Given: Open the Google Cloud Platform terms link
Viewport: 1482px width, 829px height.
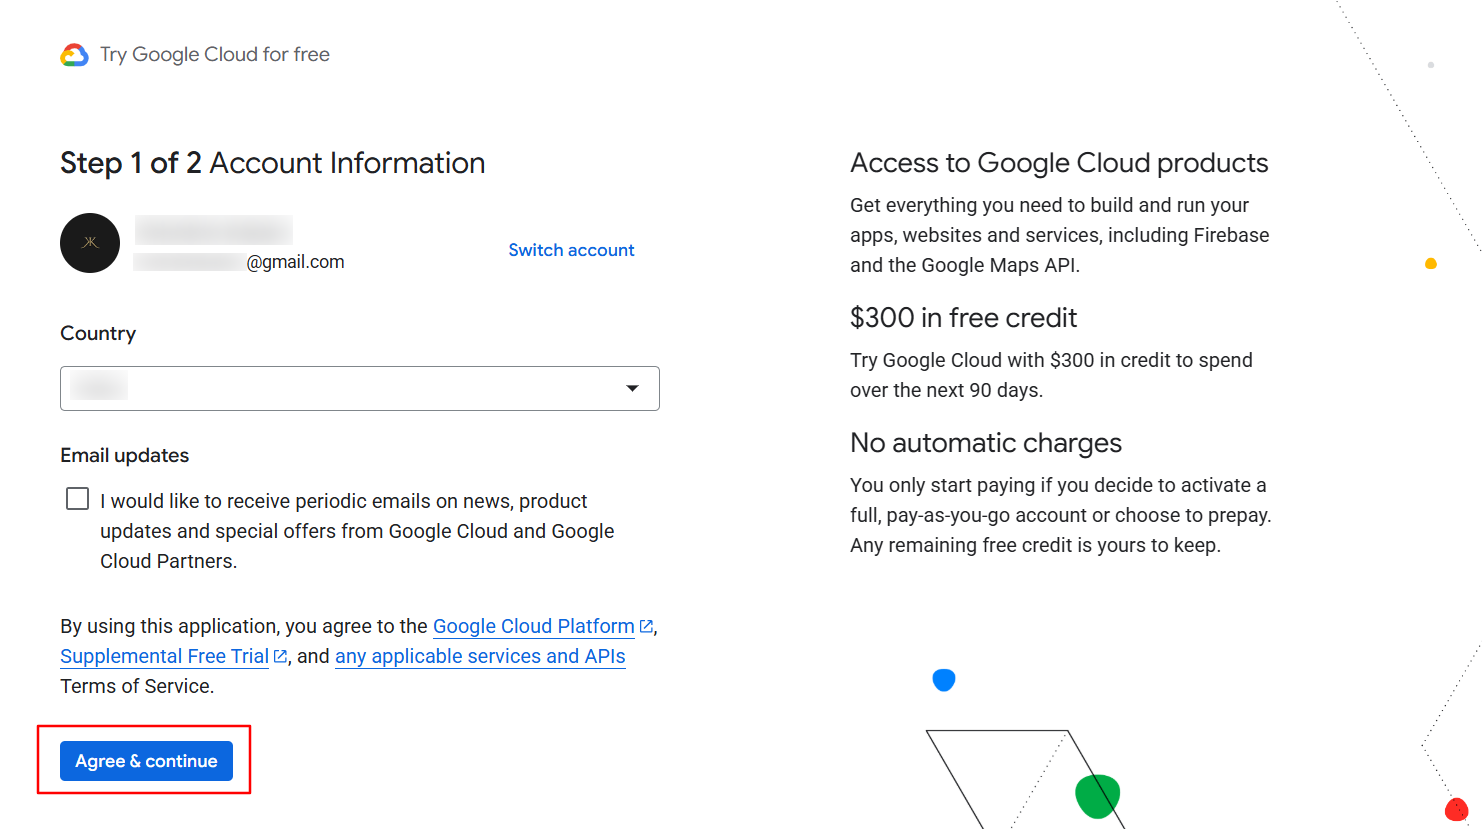Looking at the screenshot, I should 534,626.
